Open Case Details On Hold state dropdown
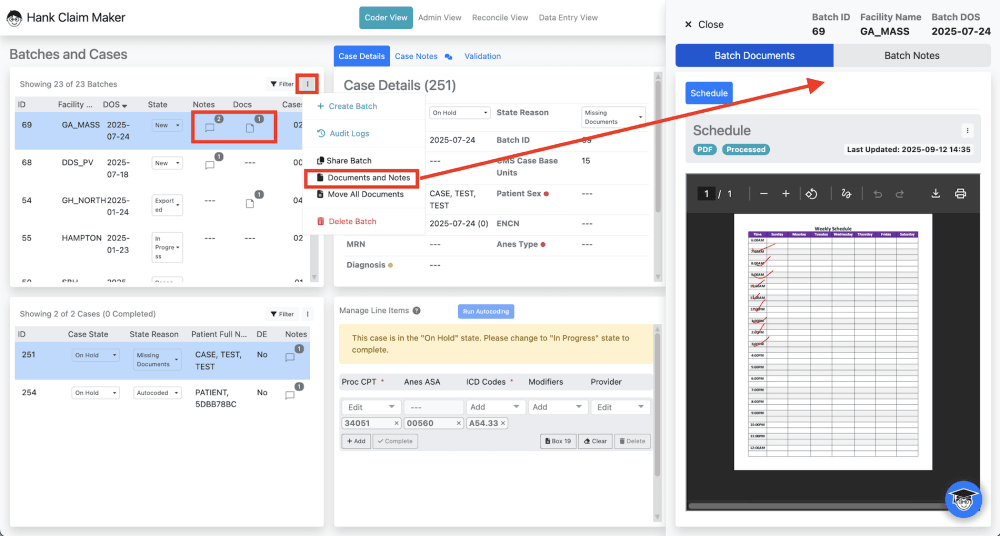1000x536 pixels. (459, 113)
